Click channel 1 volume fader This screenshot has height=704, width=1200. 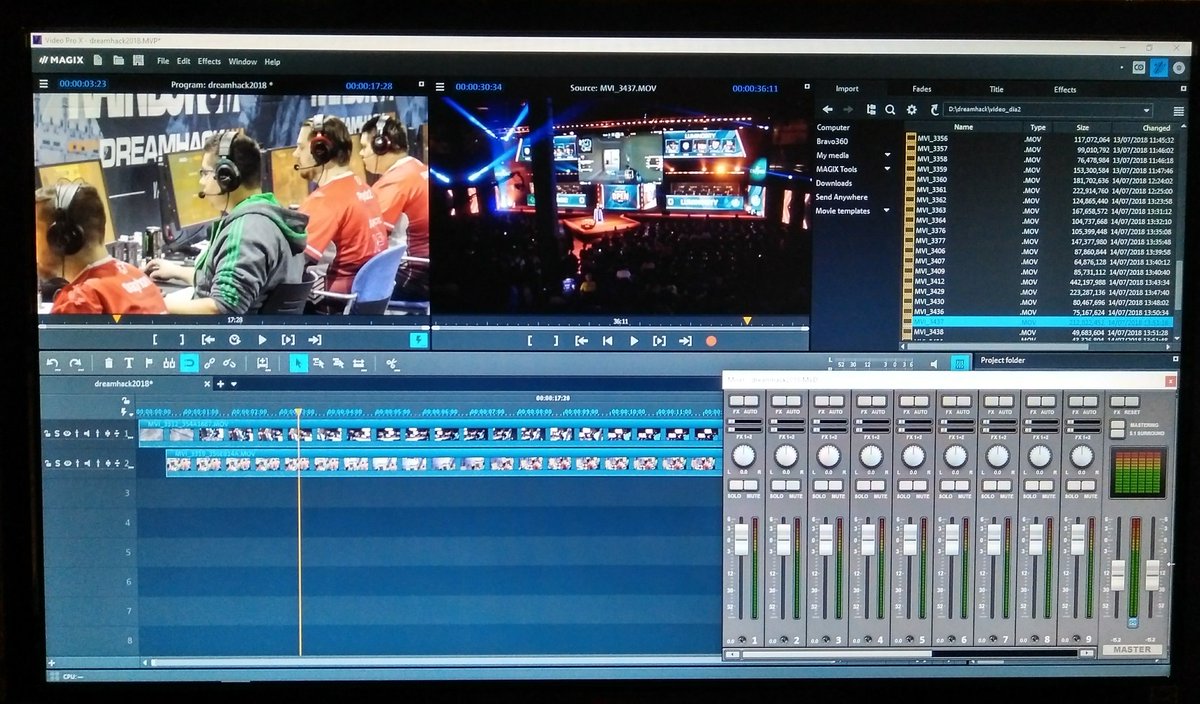(742, 540)
